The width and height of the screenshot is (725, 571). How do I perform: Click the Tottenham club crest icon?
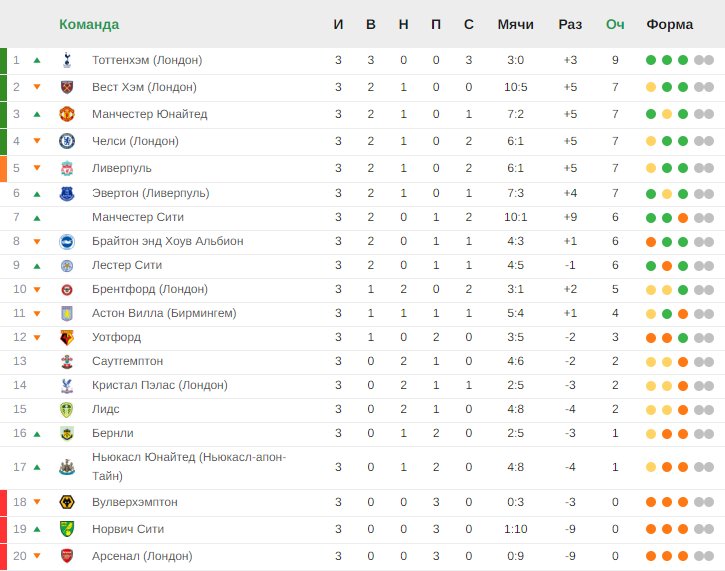[67, 60]
